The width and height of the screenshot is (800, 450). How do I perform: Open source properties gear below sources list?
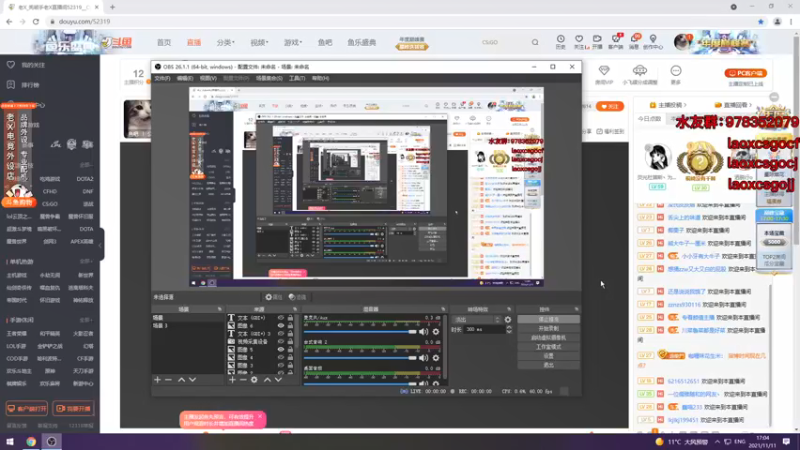[254, 380]
